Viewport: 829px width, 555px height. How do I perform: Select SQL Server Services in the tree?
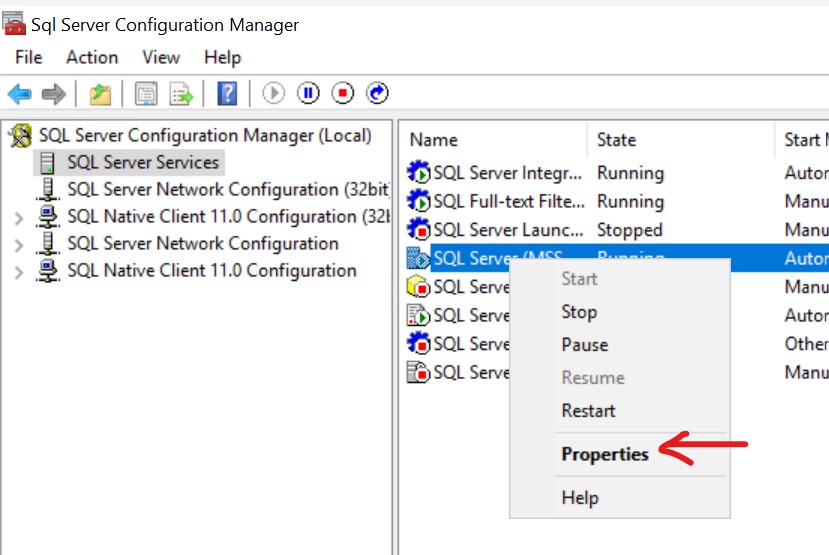tap(143, 162)
